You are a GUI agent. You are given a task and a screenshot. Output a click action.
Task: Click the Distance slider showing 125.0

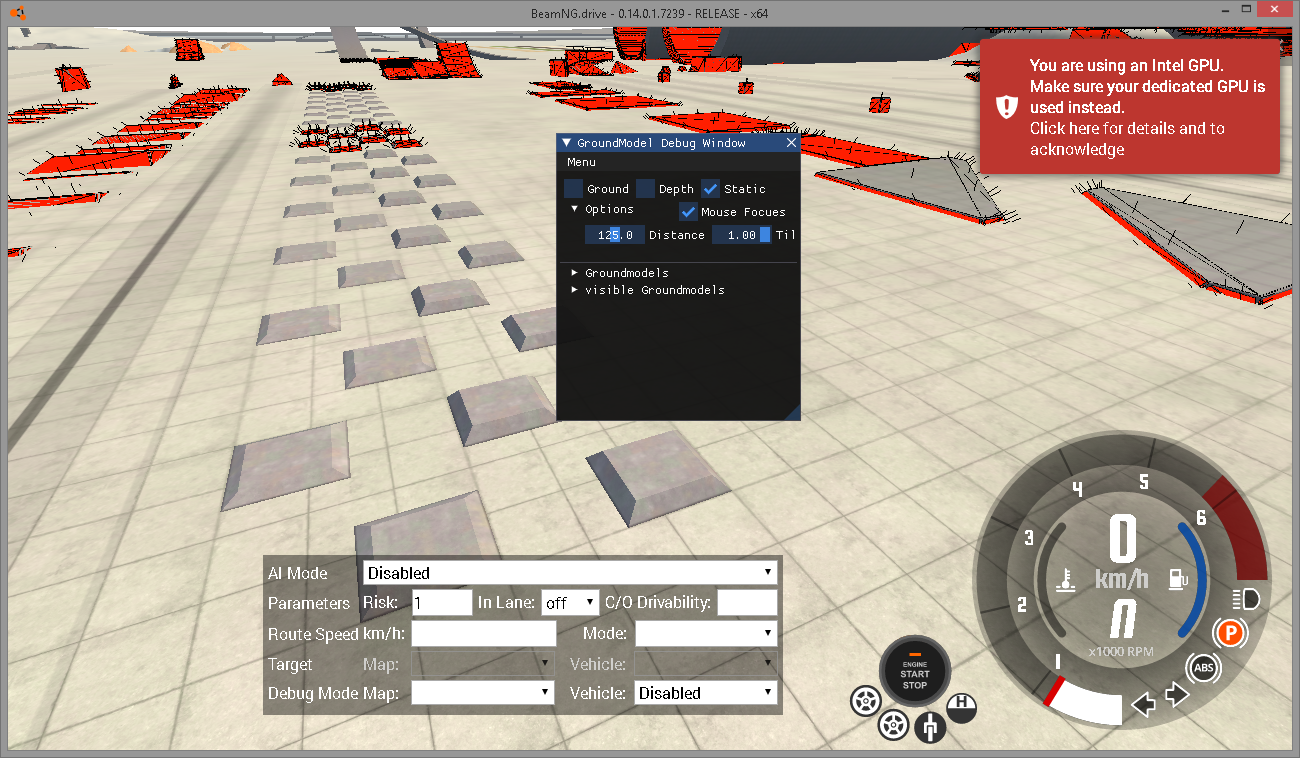click(614, 235)
